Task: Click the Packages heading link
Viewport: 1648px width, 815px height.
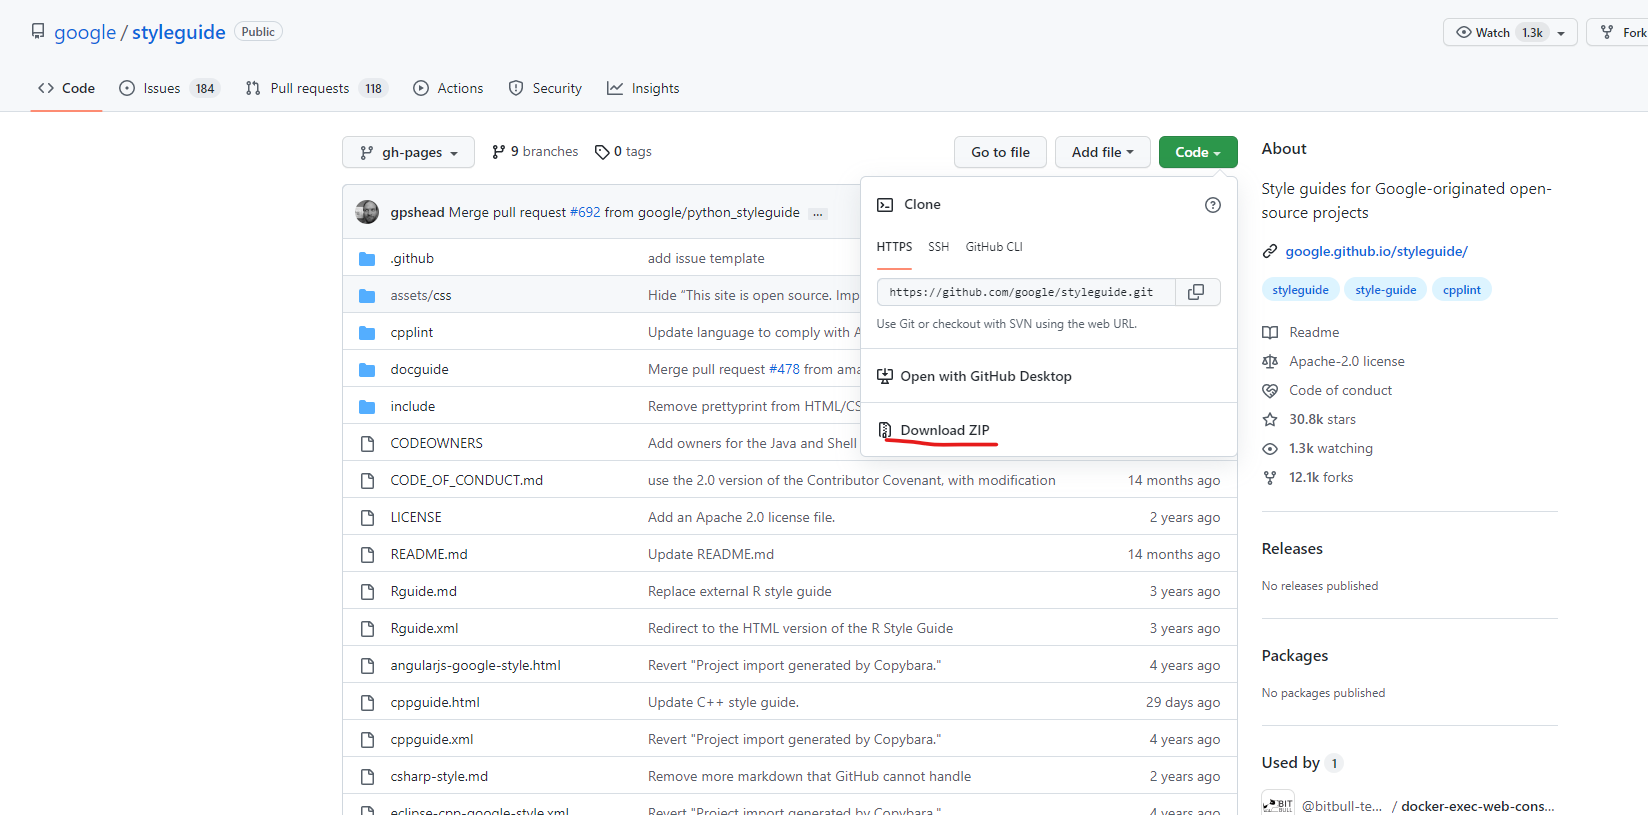Action: [x=1295, y=656]
